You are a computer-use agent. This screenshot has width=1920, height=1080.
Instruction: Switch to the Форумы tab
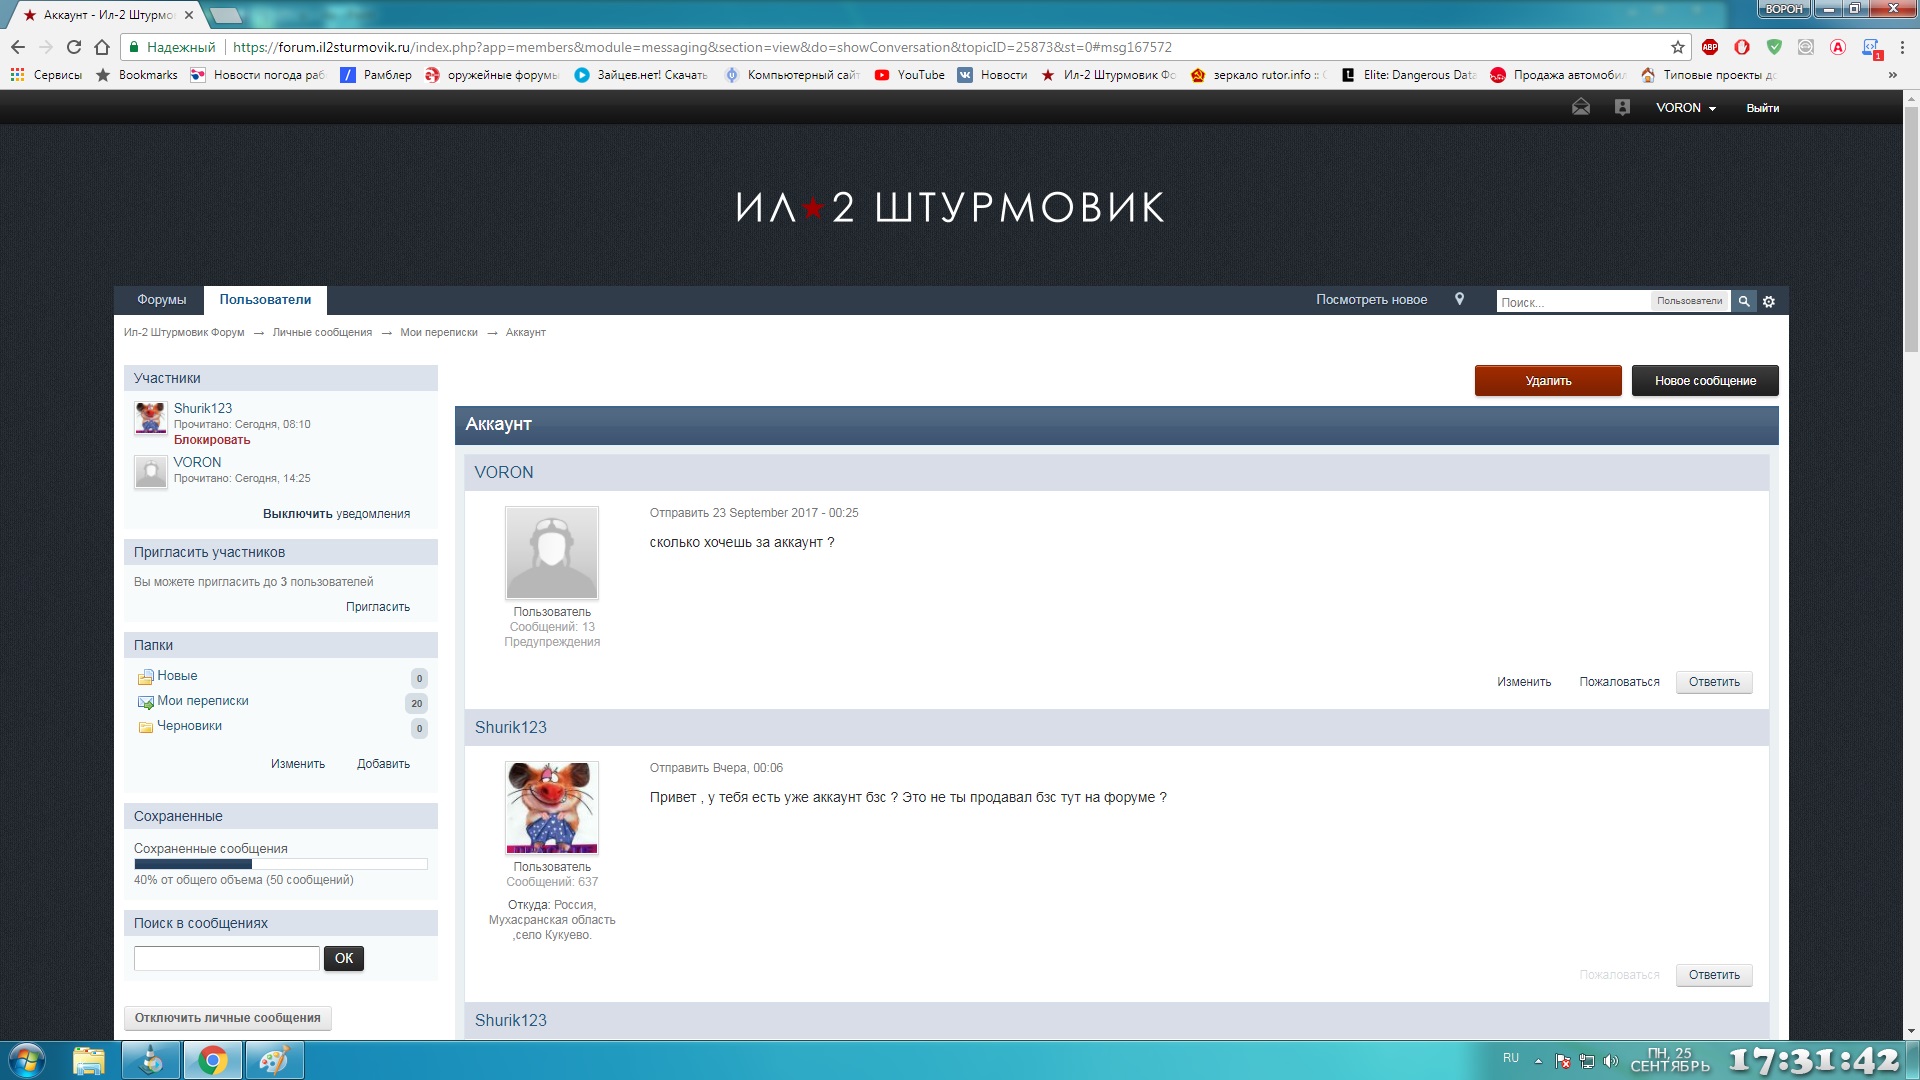(161, 300)
